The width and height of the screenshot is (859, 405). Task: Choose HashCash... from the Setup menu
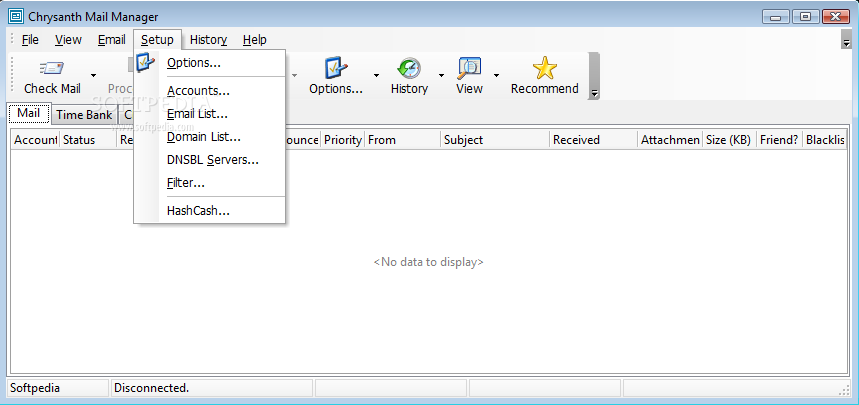click(209, 211)
